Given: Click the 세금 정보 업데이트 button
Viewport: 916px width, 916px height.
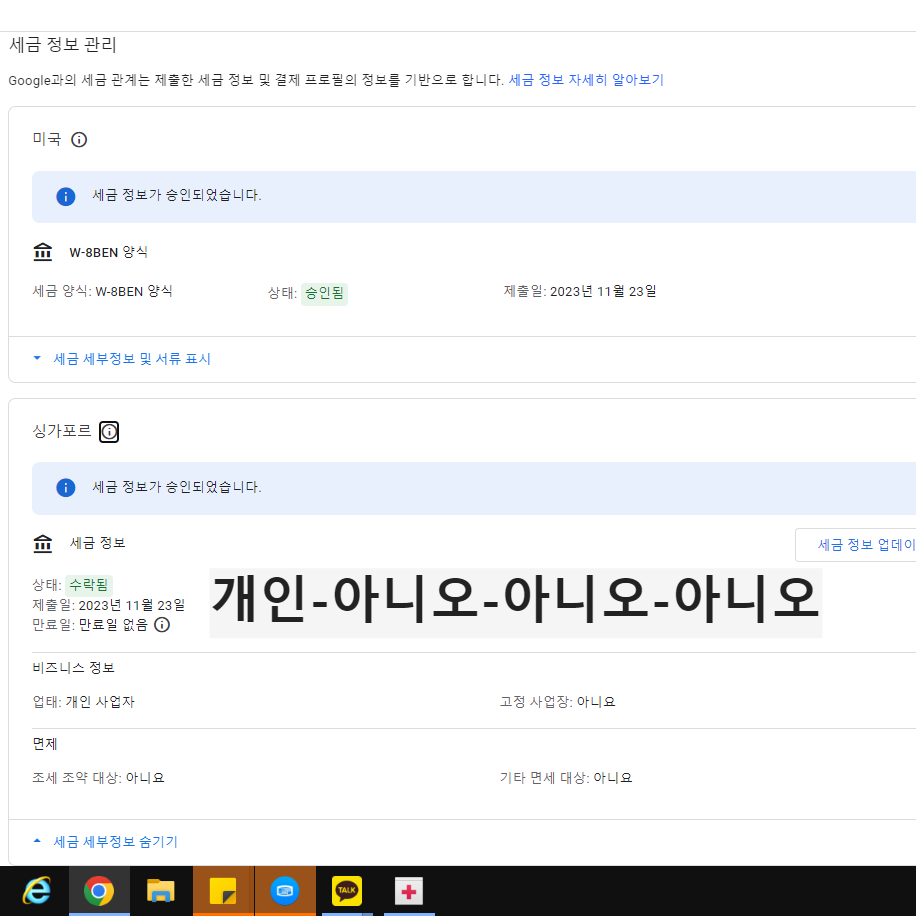Looking at the screenshot, I should [856, 545].
